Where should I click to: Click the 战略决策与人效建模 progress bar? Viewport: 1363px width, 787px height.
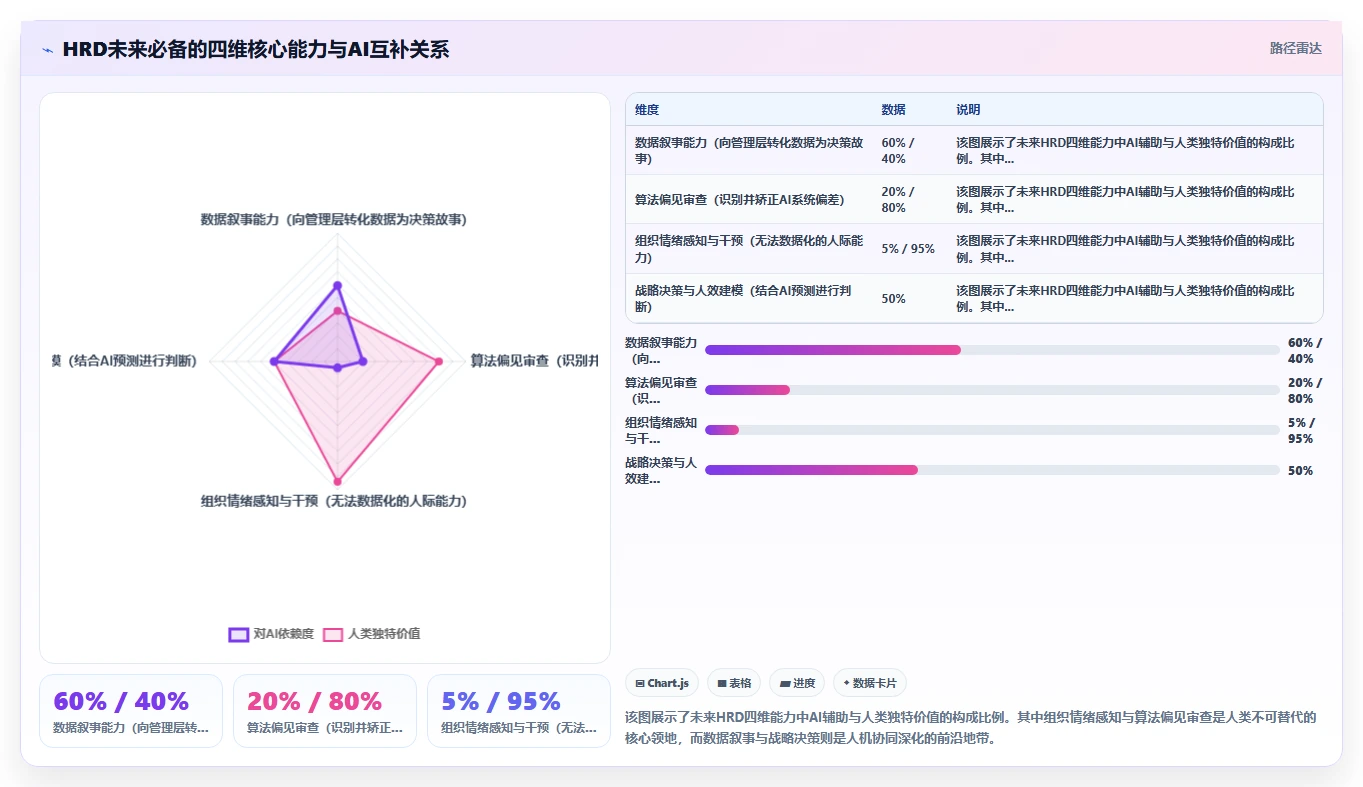(x=992, y=470)
